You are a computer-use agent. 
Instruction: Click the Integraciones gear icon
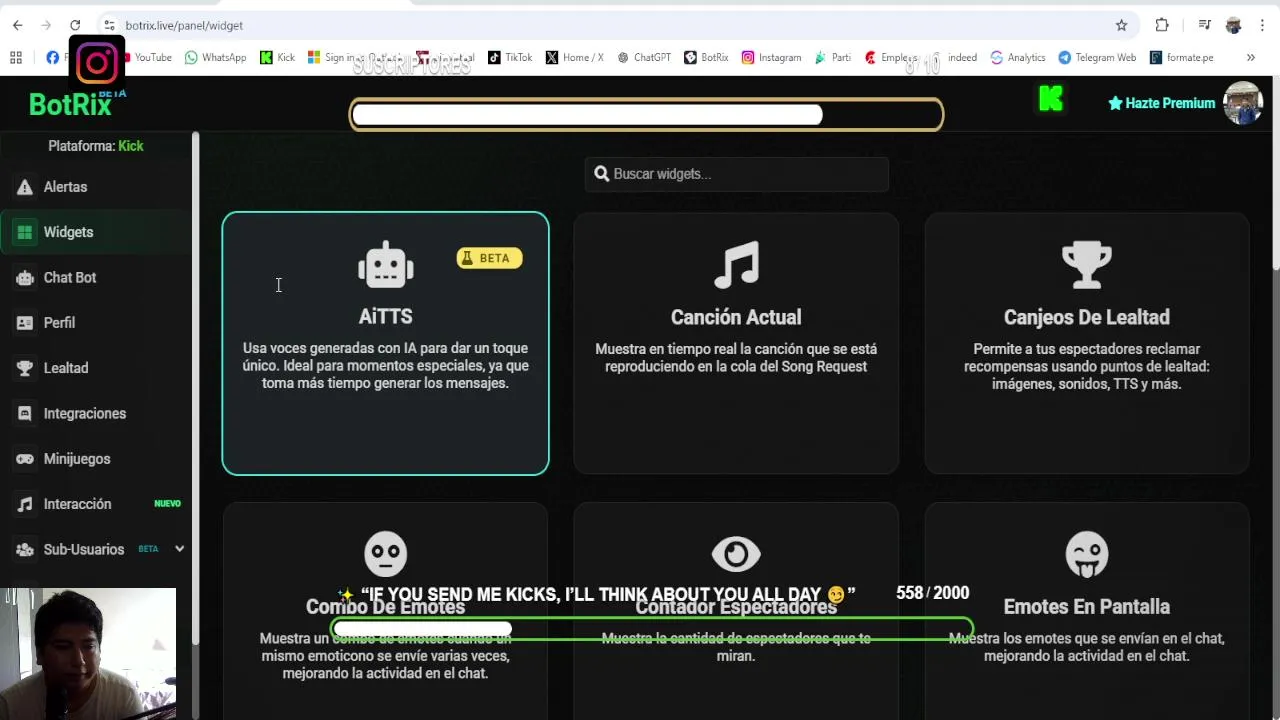click(25, 413)
